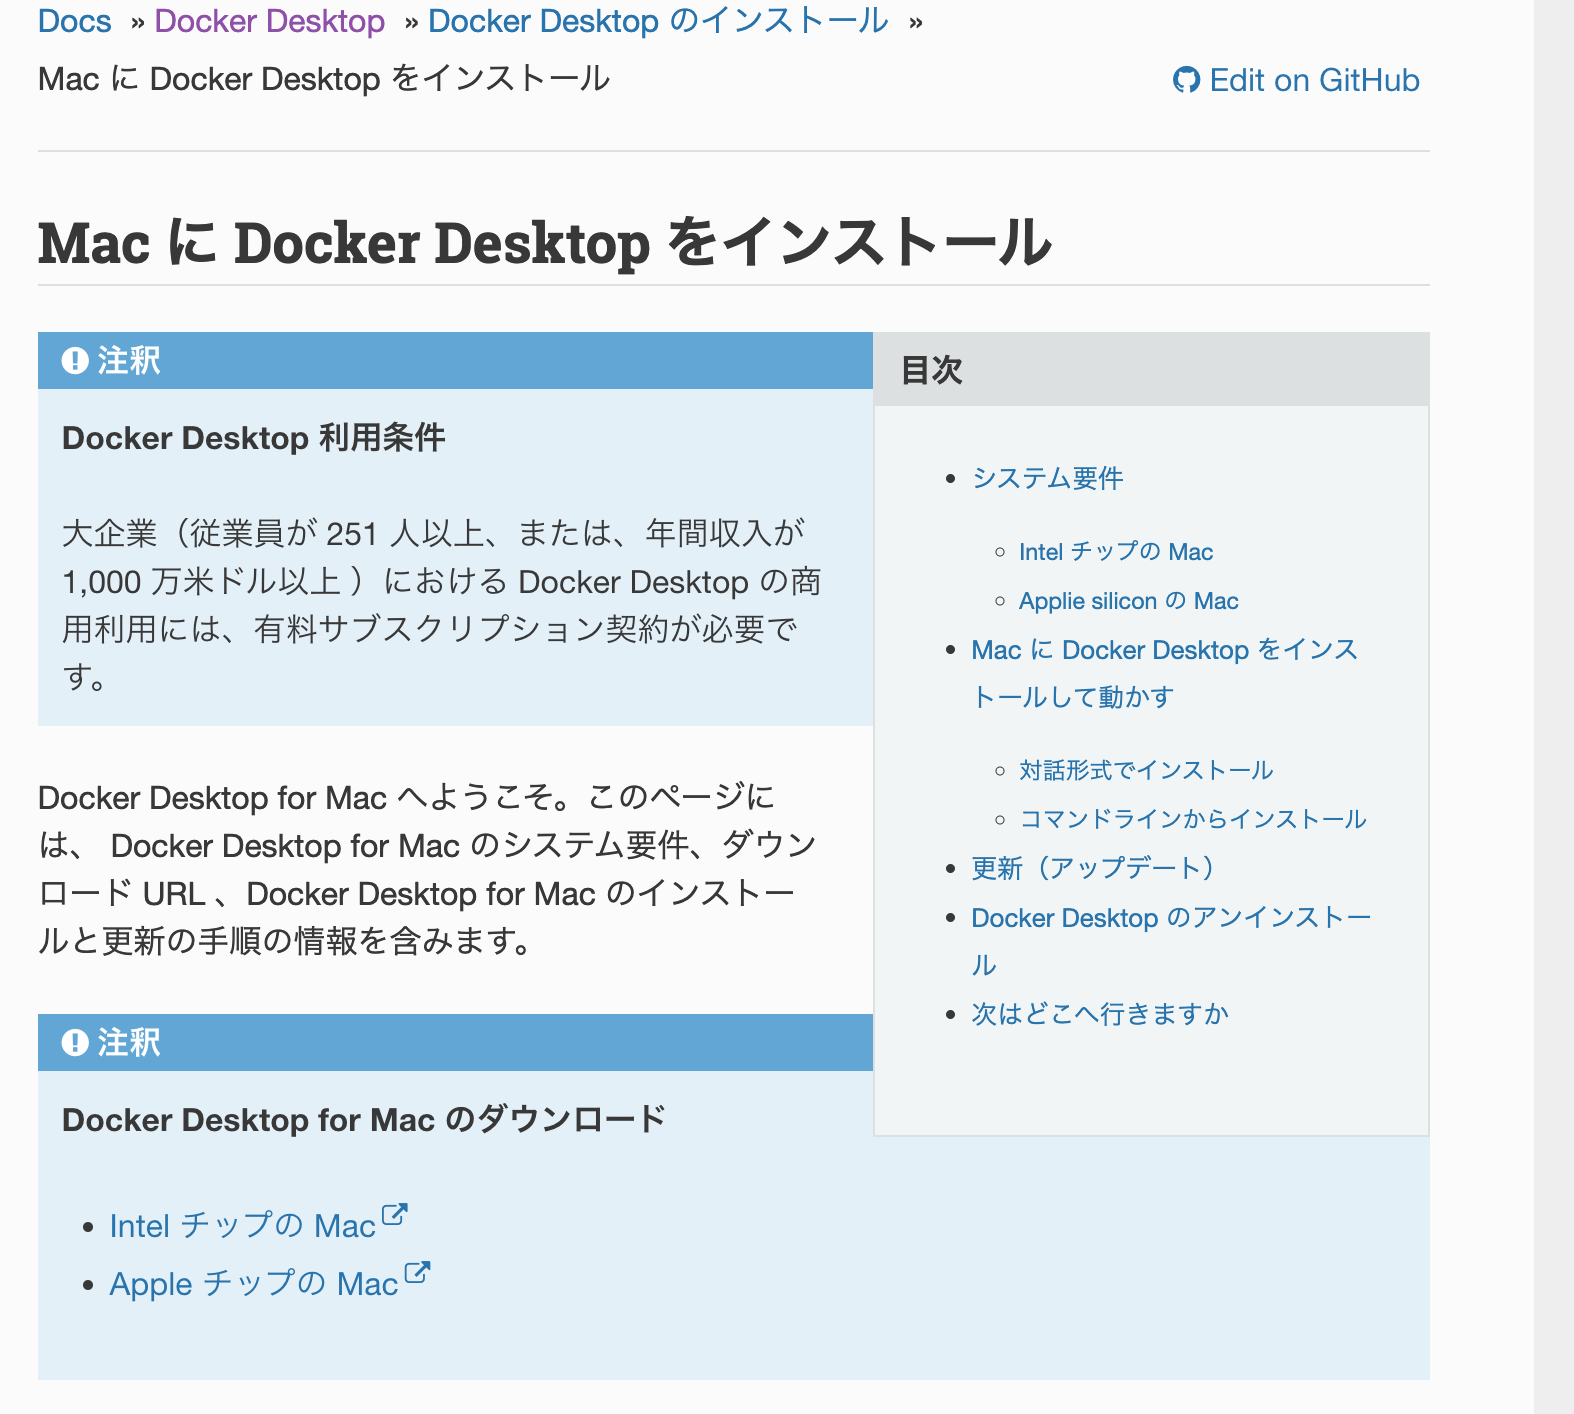Click breadcrumb text Mac に Docker Desktop をインストール
The width and height of the screenshot is (1574, 1414).
tap(324, 79)
